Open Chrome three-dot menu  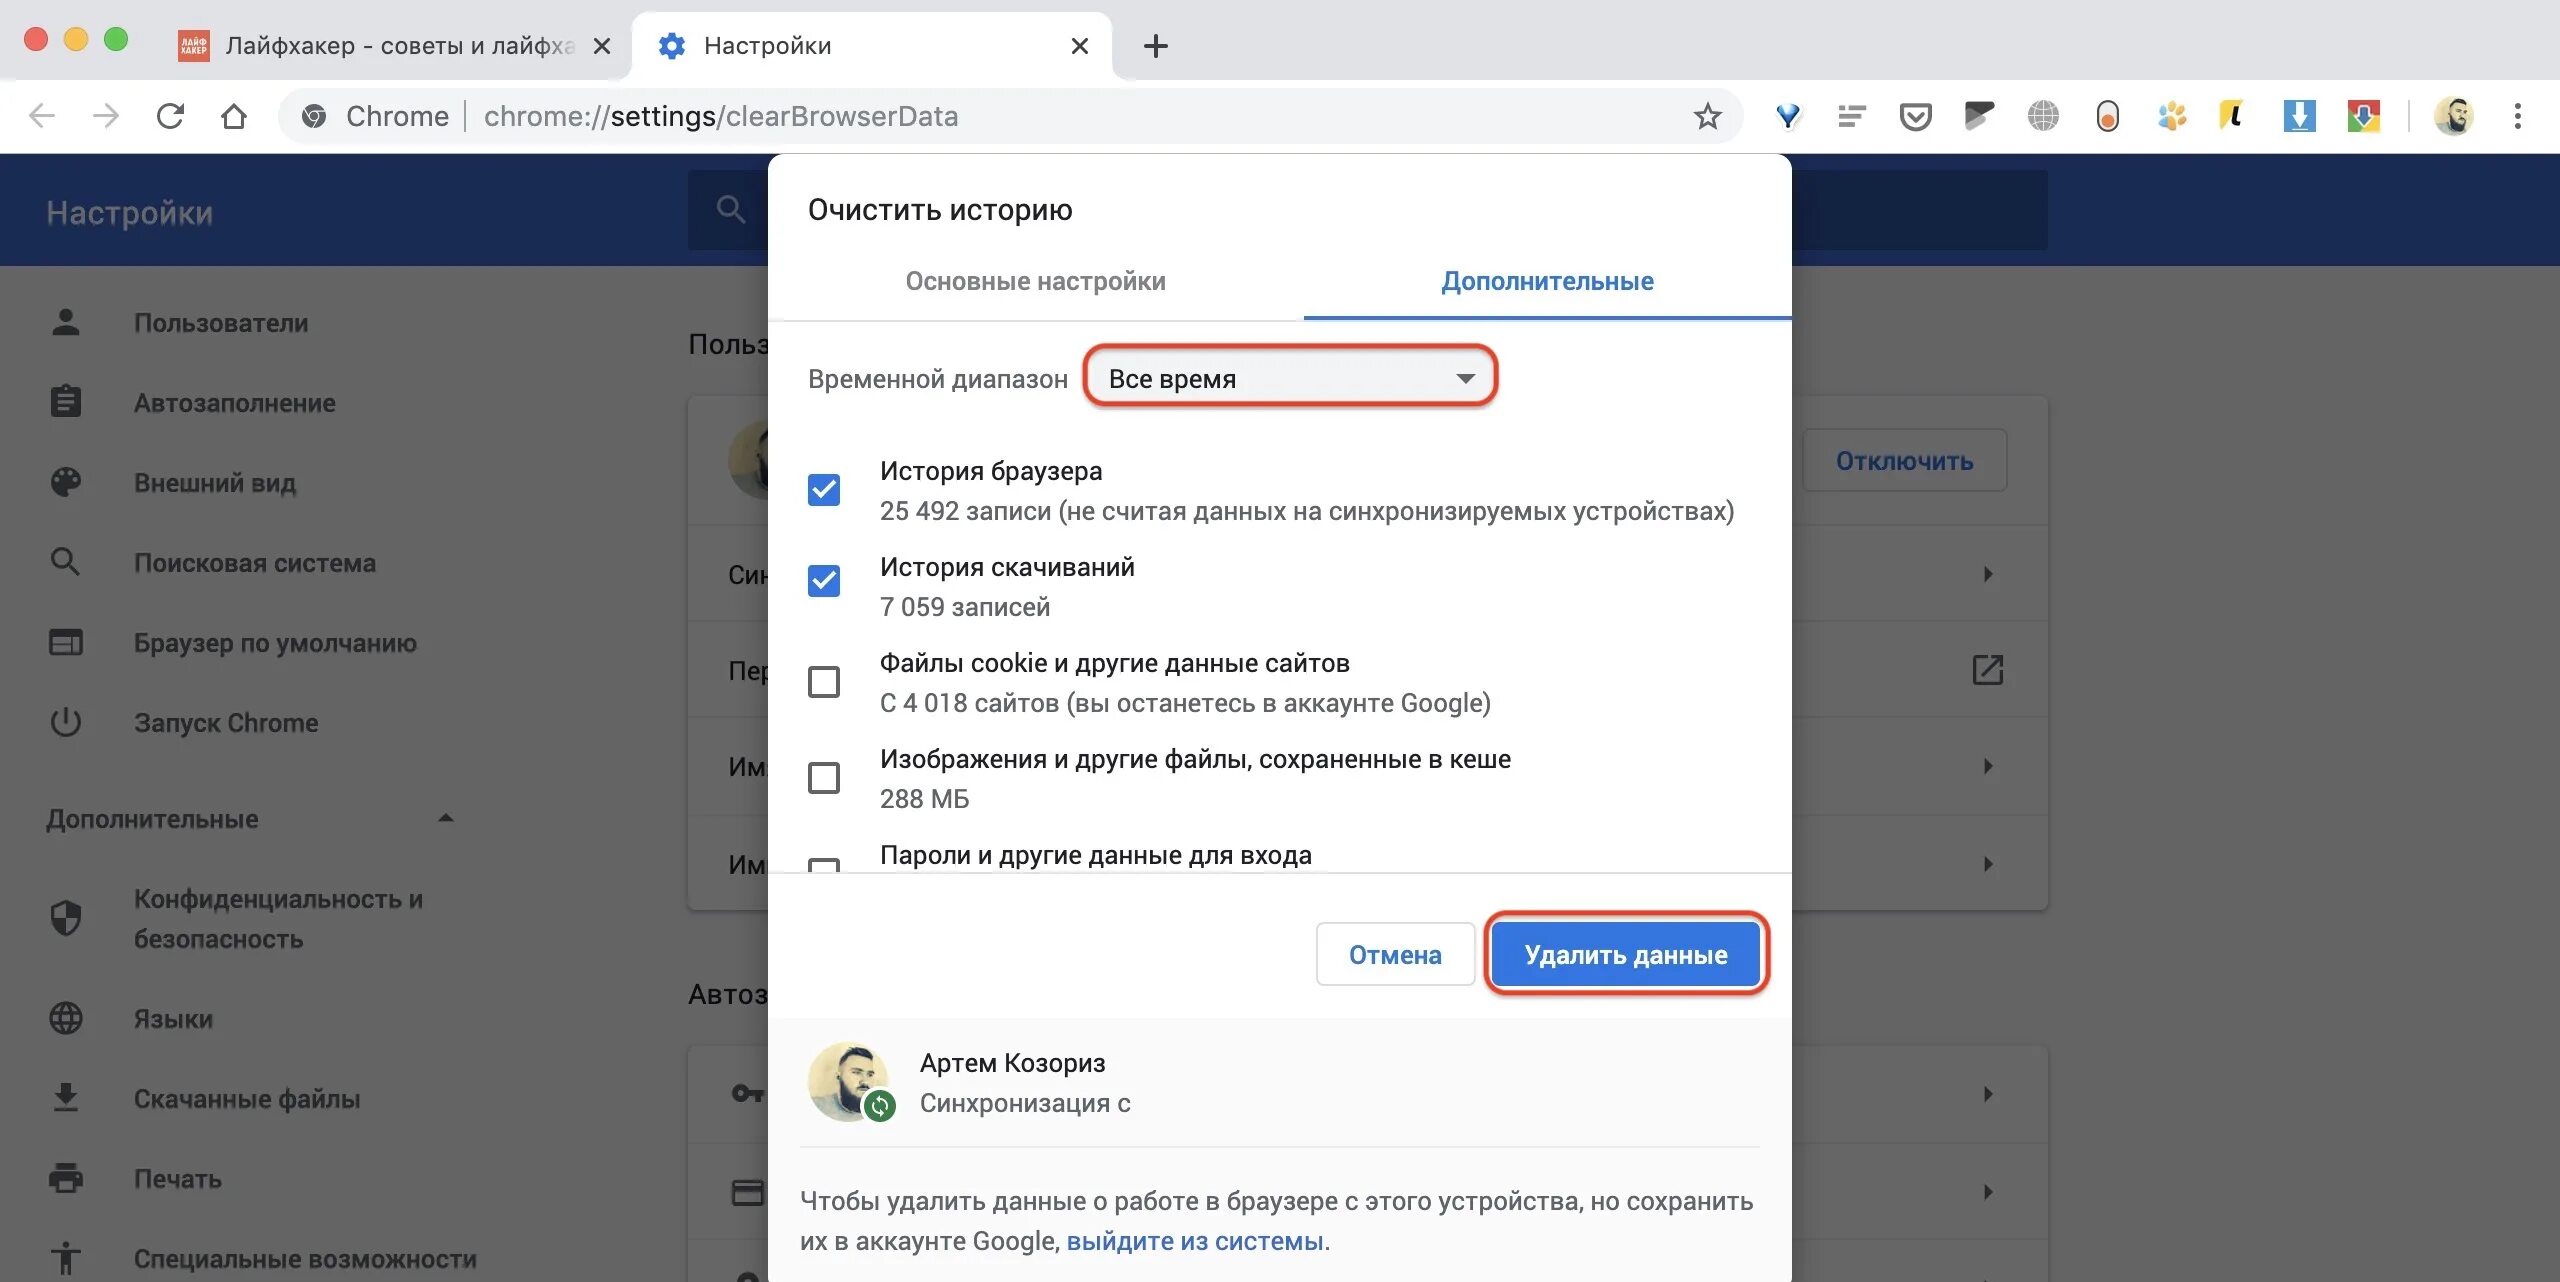(x=2517, y=117)
